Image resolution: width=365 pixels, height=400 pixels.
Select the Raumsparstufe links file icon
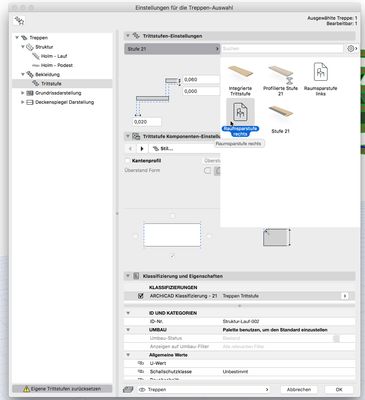321,72
